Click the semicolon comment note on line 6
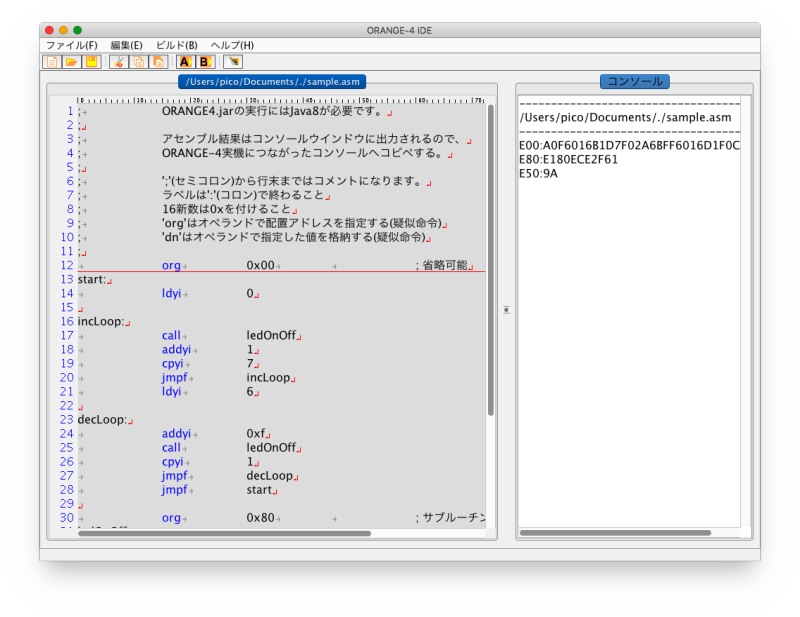The width and height of the screenshot is (800, 617). click(293, 181)
